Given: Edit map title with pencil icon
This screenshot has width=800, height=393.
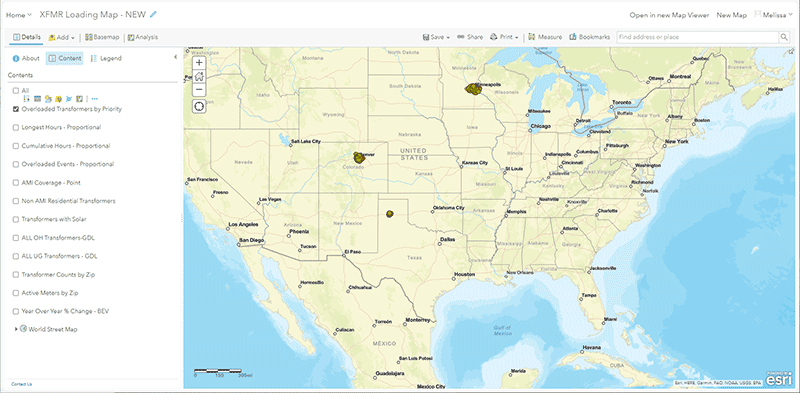Looking at the screenshot, I should click(x=153, y=15).
